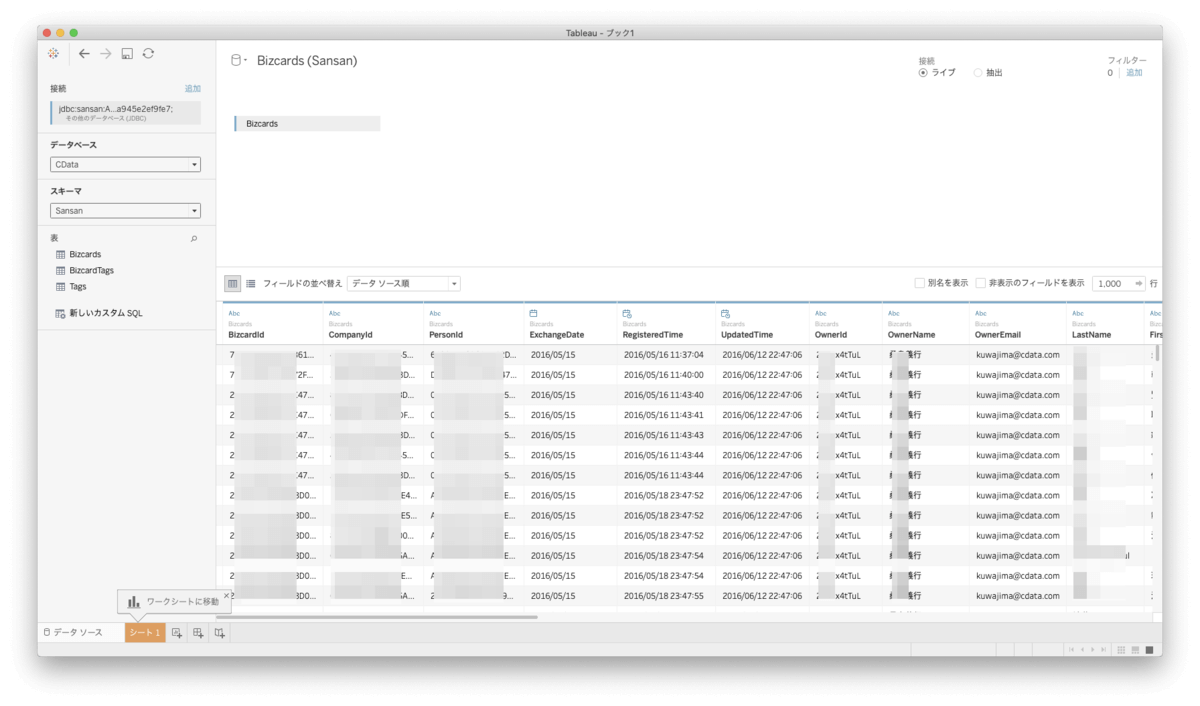The width and height of the screenshot is (1200, 706).
Task: Apply the row count with the arrow icon
Action: click(x=1138, y=284)
